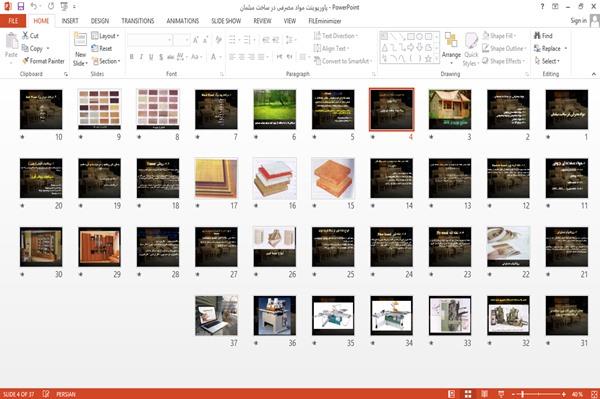Screen dimensions: 600x399
Task: Toggle Bold formatting button
Action: click(132, 57)
